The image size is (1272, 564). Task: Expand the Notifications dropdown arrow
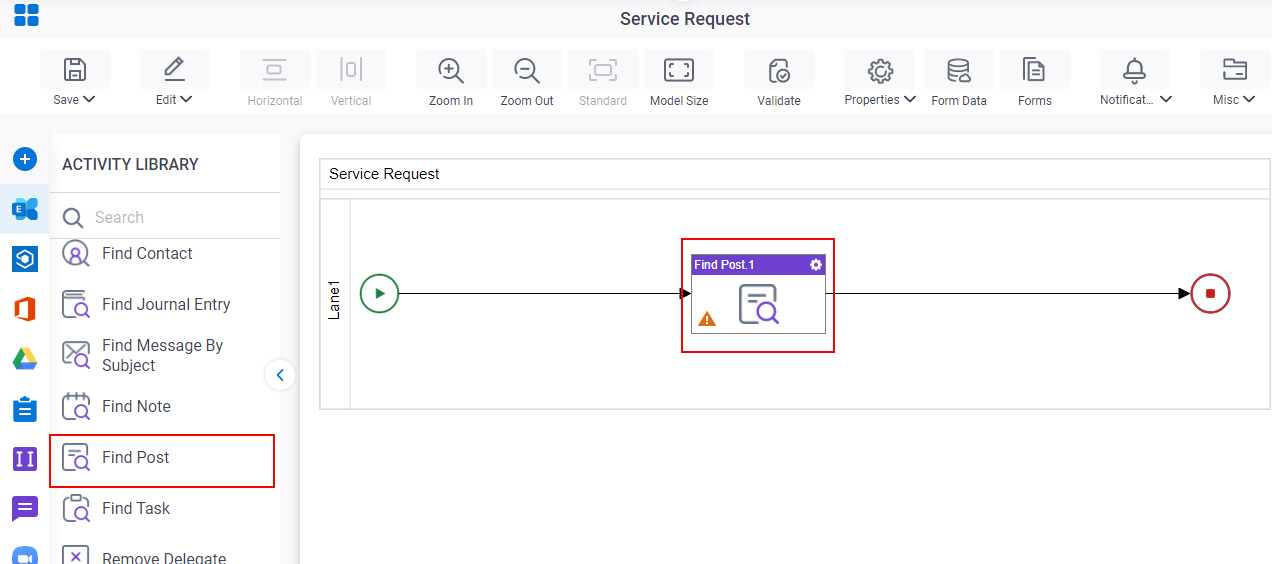pos(1166,100)
